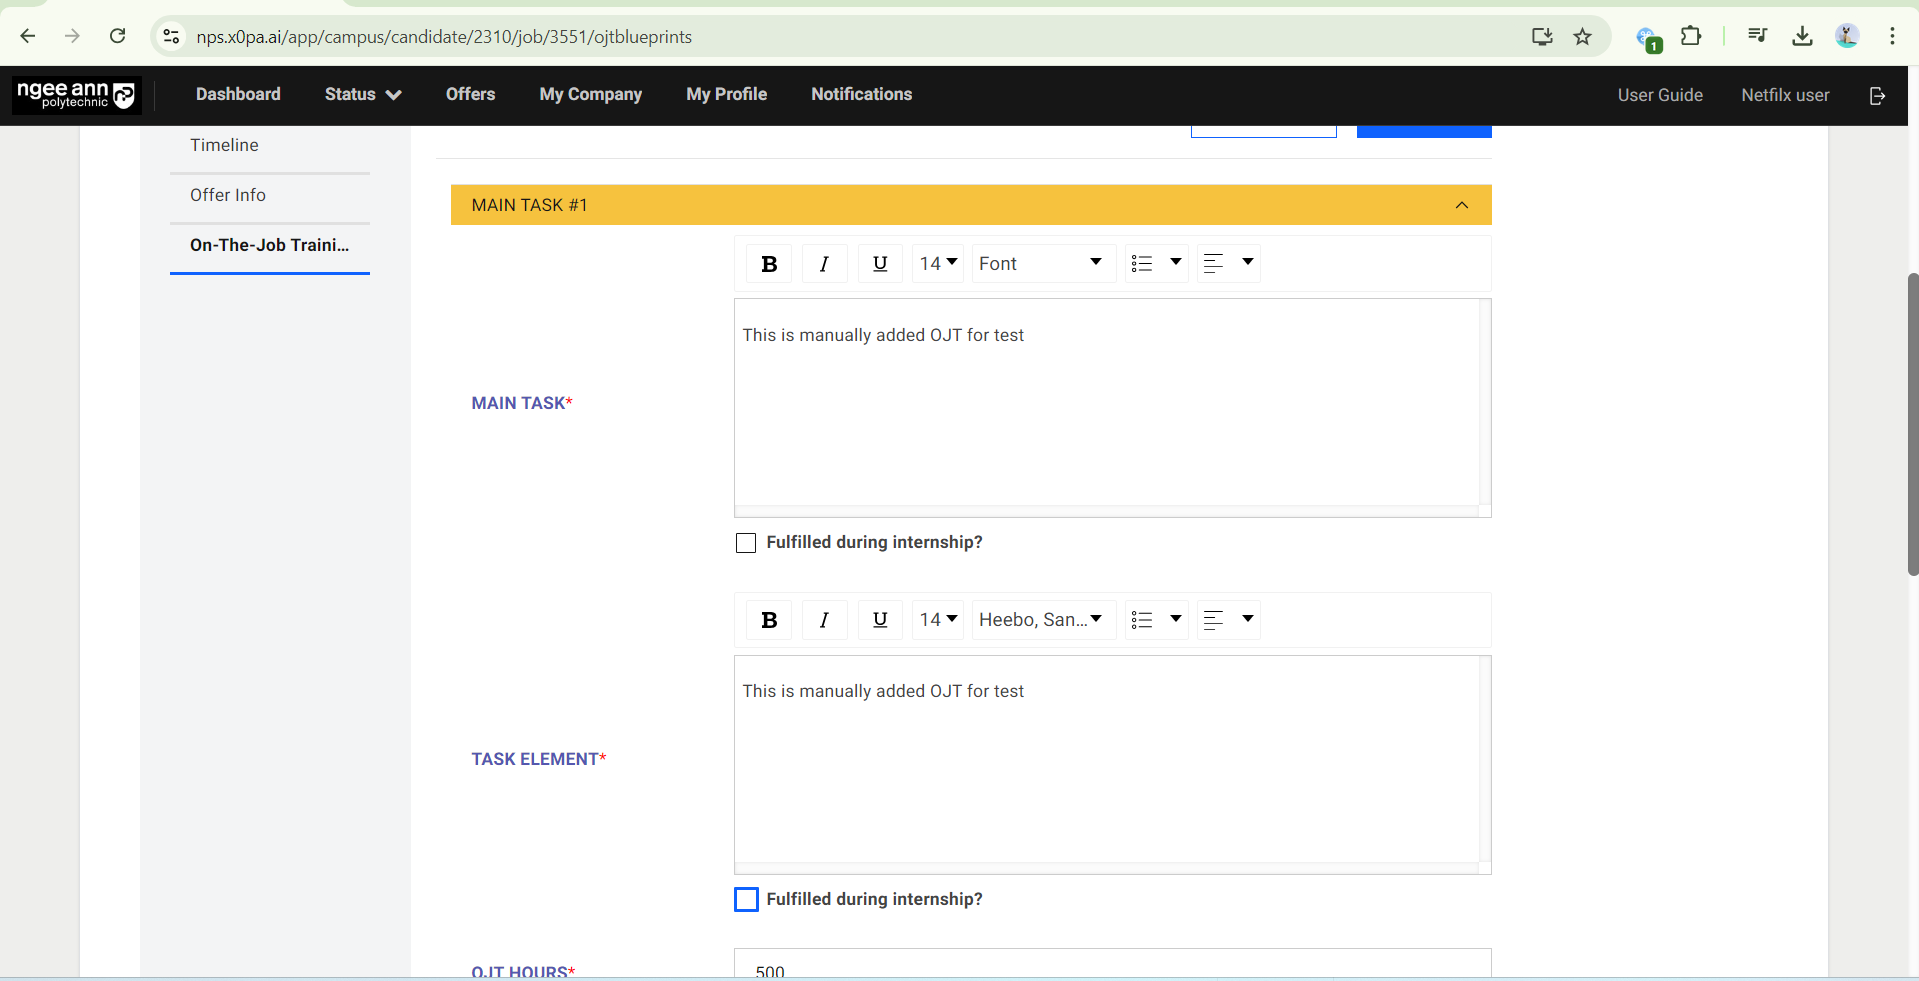Open the User Guide link
The width and height of the screenshot is (1919, 981).
(x=1660, y=95)
